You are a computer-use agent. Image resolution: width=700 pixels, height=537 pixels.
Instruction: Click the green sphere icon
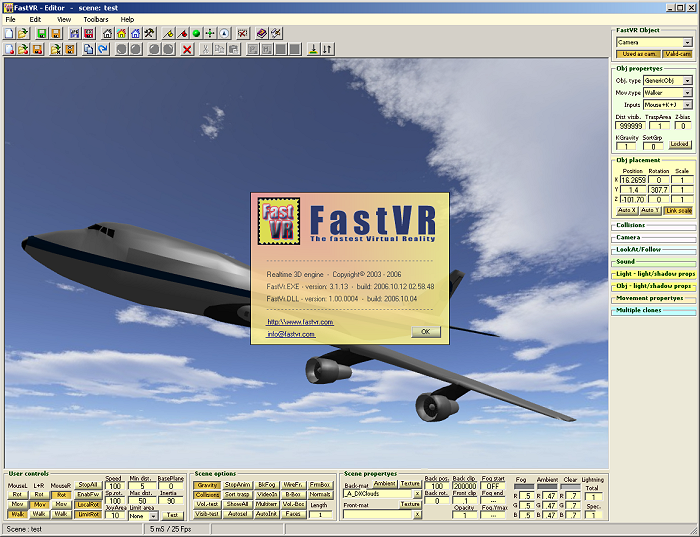pos(196,33)
